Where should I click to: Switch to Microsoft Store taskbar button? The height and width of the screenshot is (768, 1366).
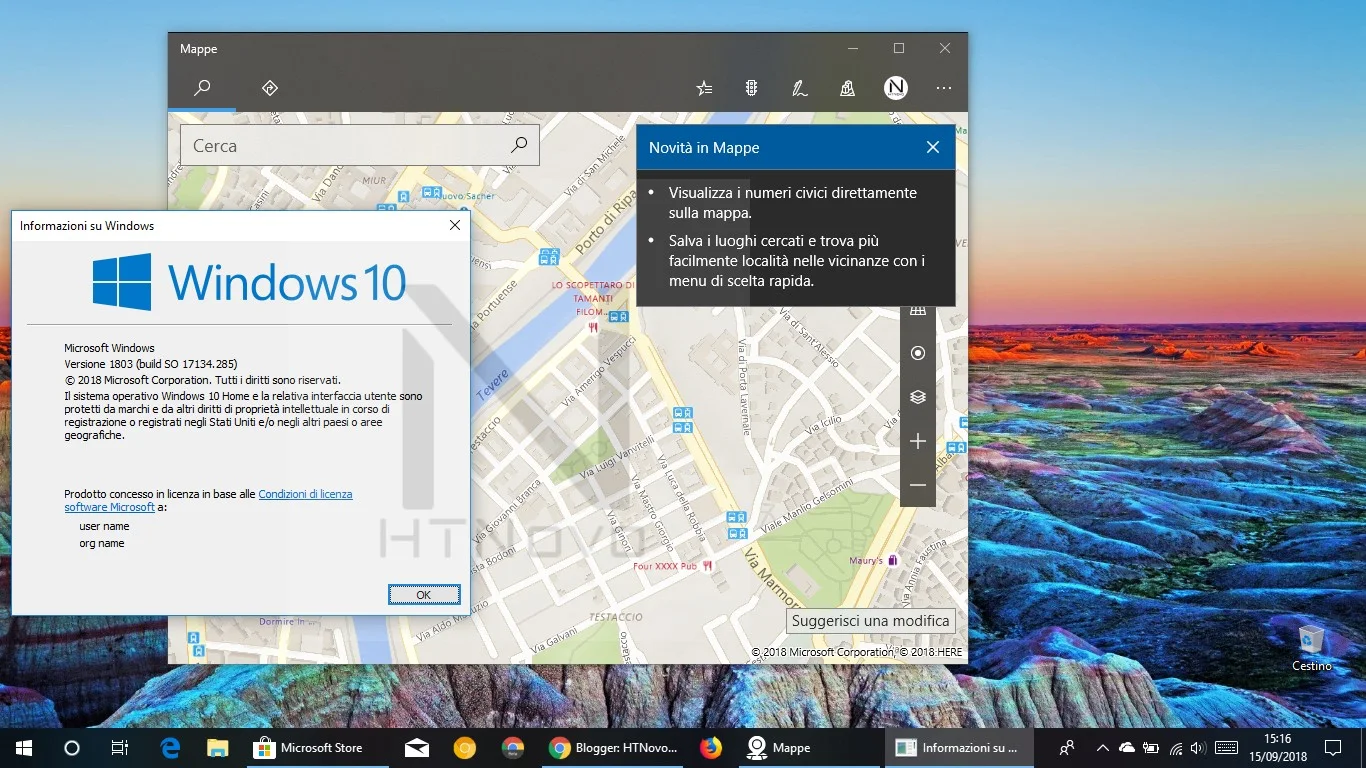pos(318,748)
